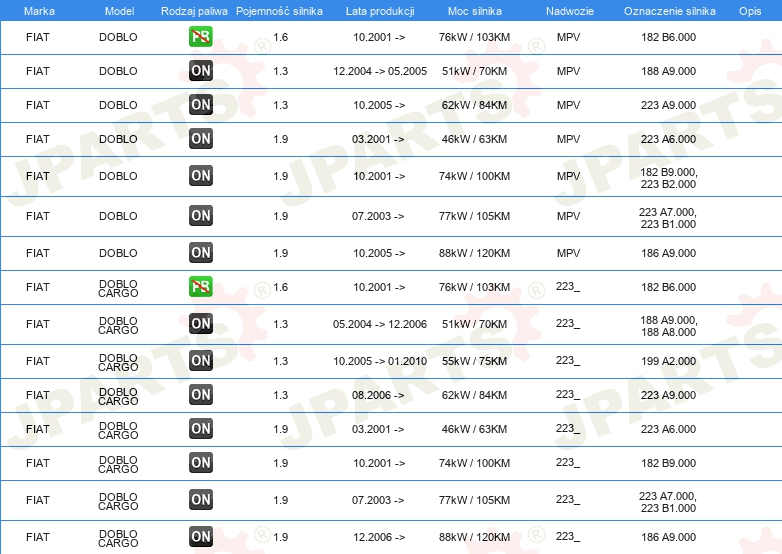Click engine code 182 B6.000 in Doblo MPV row
The height and width of the screenshot is (554, 782).
[668, 37]
